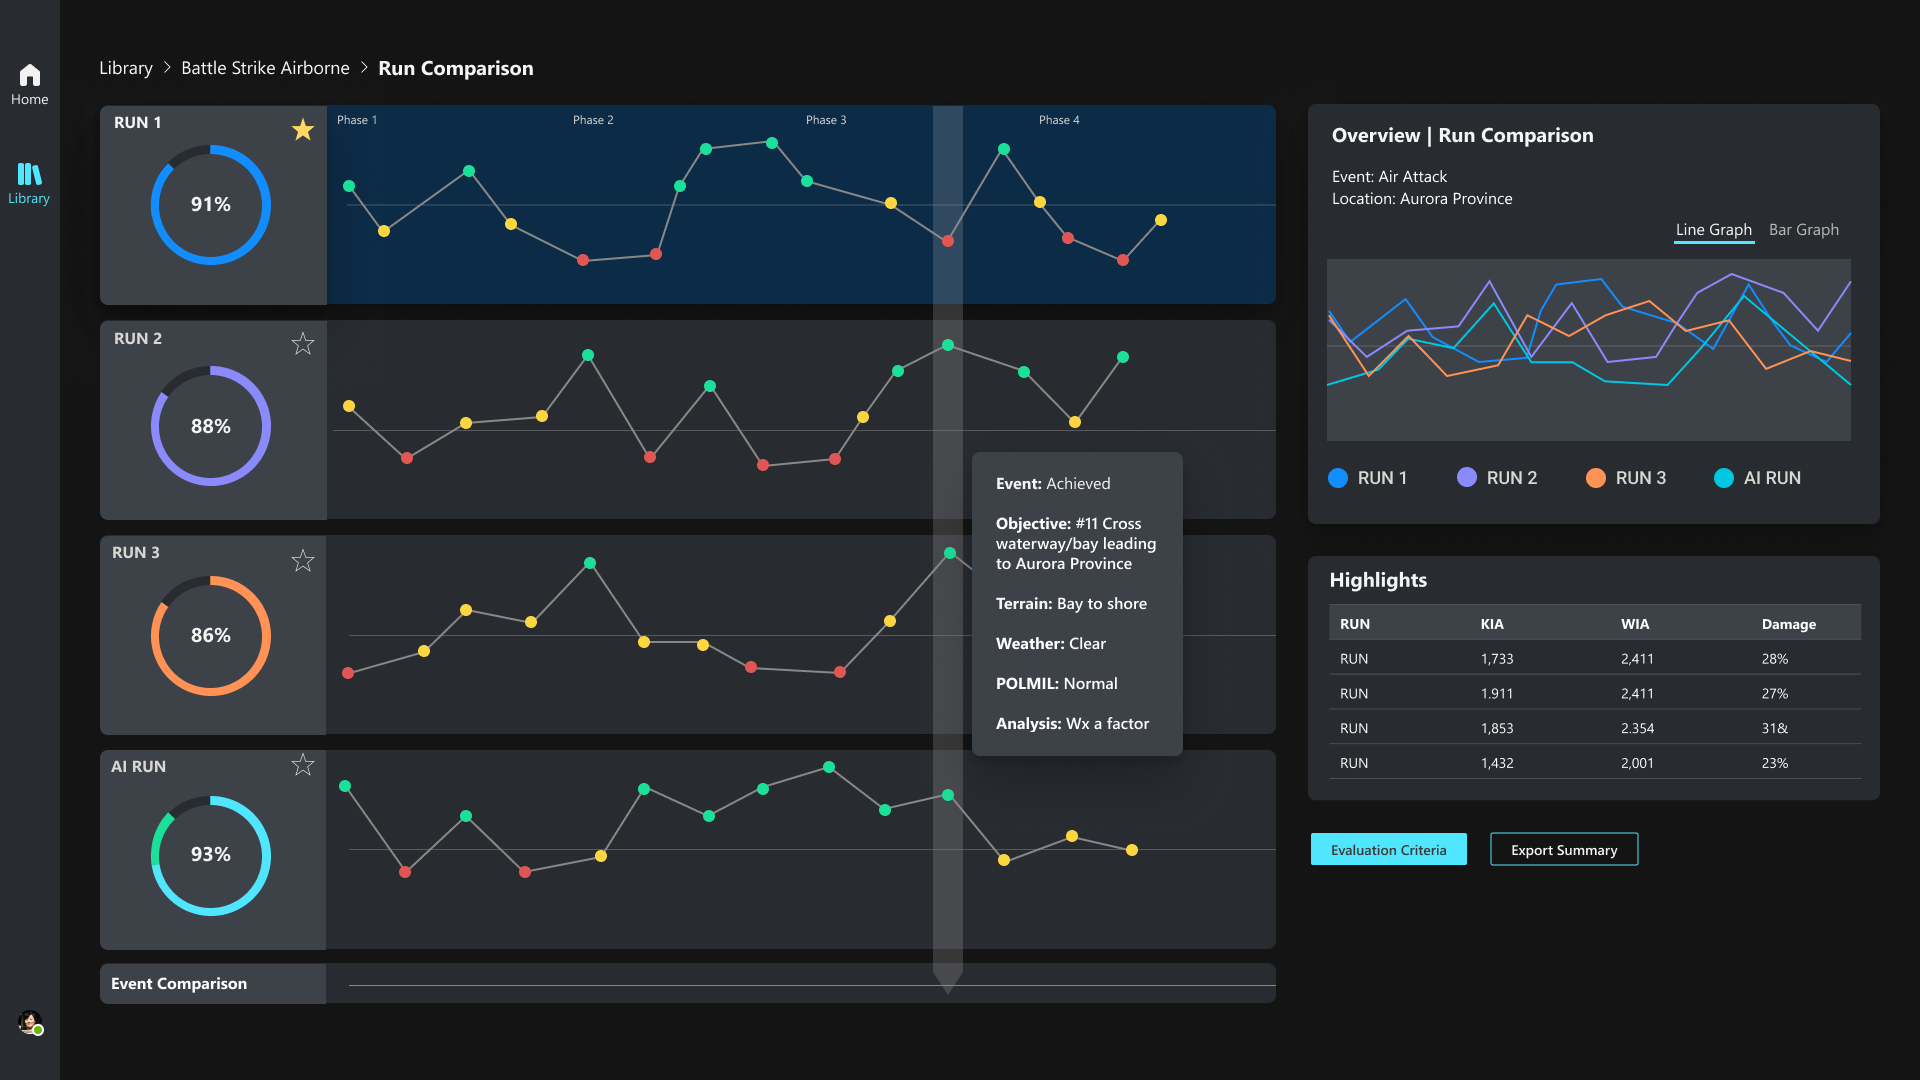This screenshot has width=1920, height=1080.
Task: Click the Event Comparison timeline marker arrow
Action: tap(947, 982)
